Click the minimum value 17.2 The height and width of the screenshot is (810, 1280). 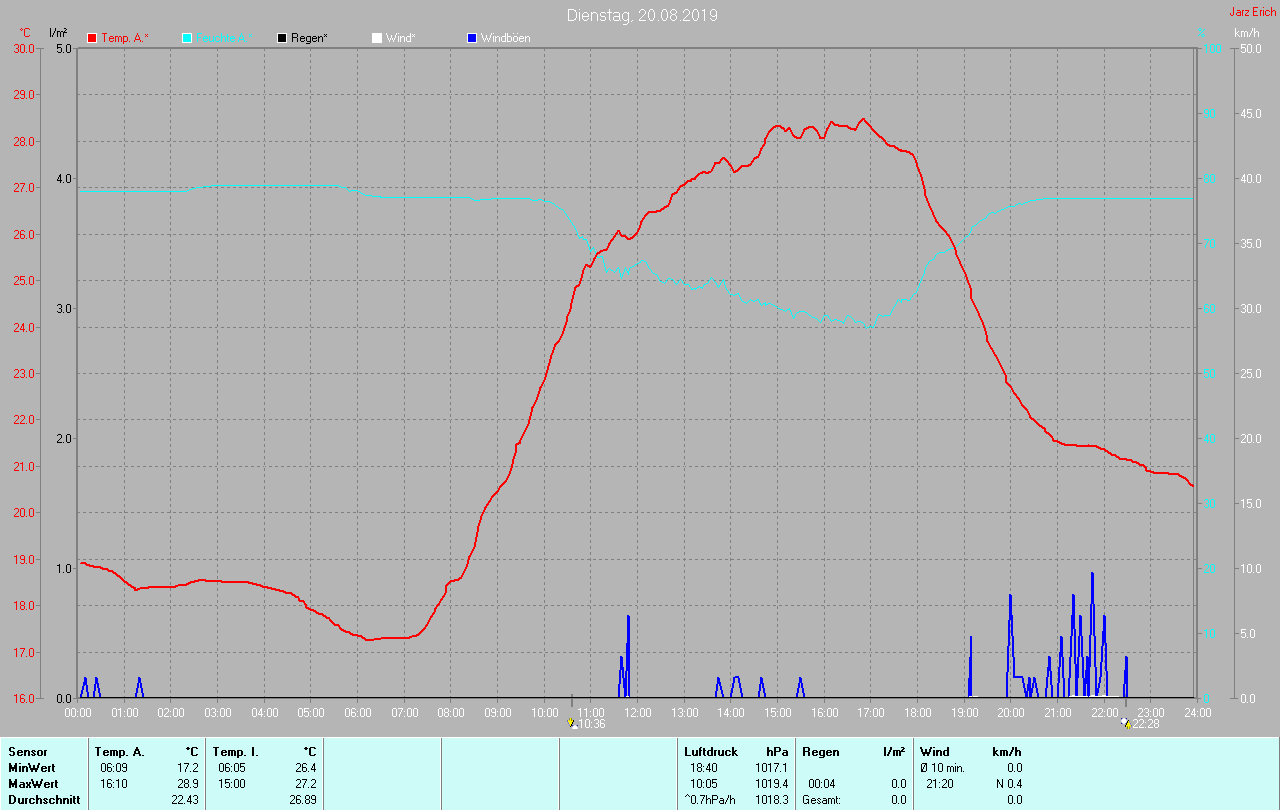point(189,768)
